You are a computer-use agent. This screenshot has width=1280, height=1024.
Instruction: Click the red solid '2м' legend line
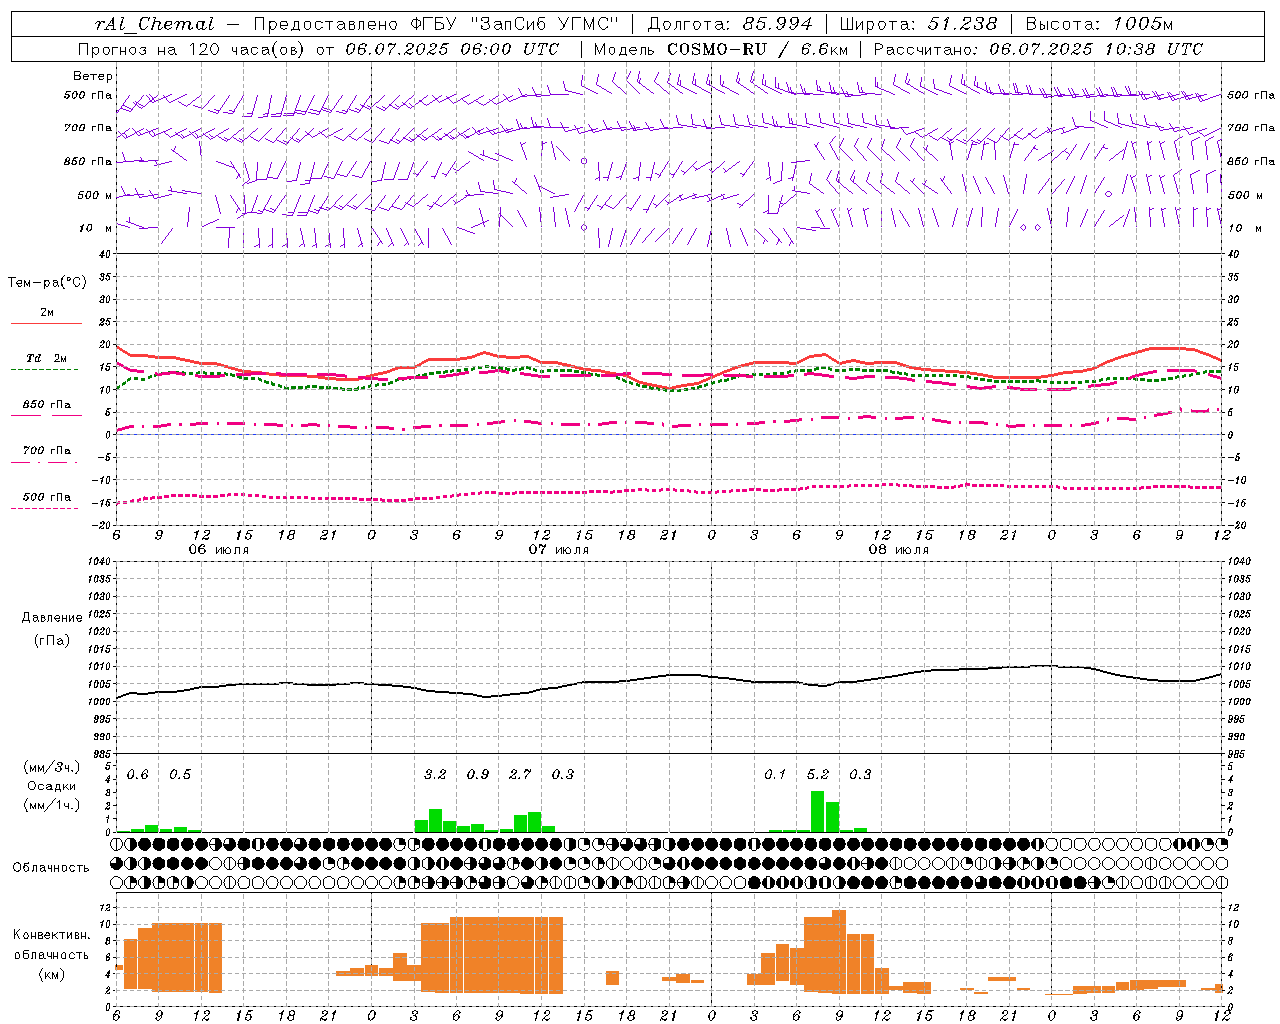(46, 323)
